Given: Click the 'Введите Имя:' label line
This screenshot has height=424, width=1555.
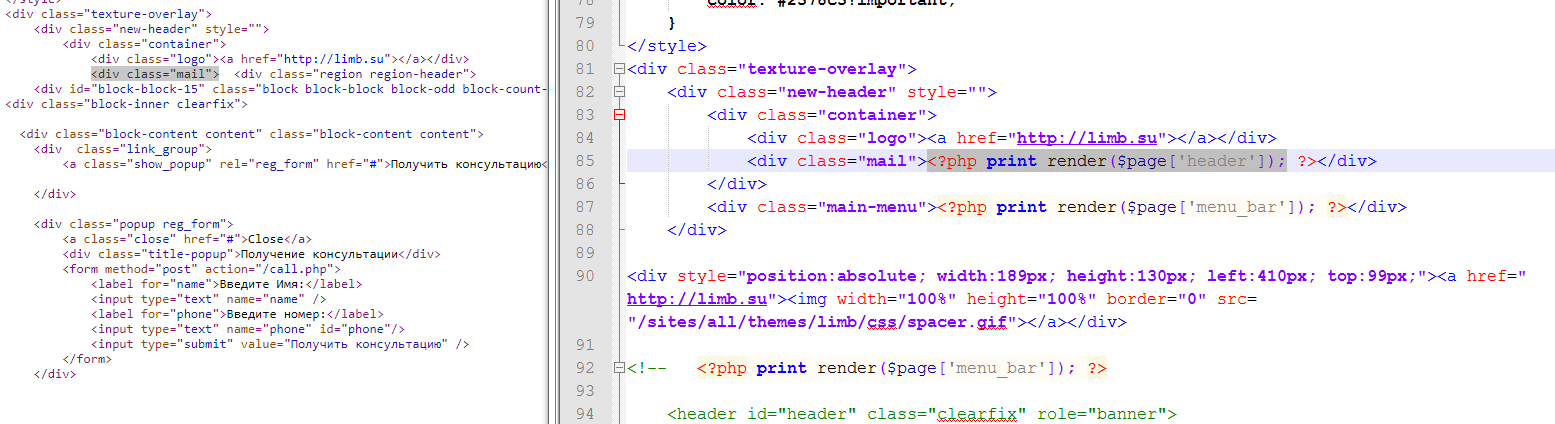Looking at the screenshot, I should [x=226, y=284].
